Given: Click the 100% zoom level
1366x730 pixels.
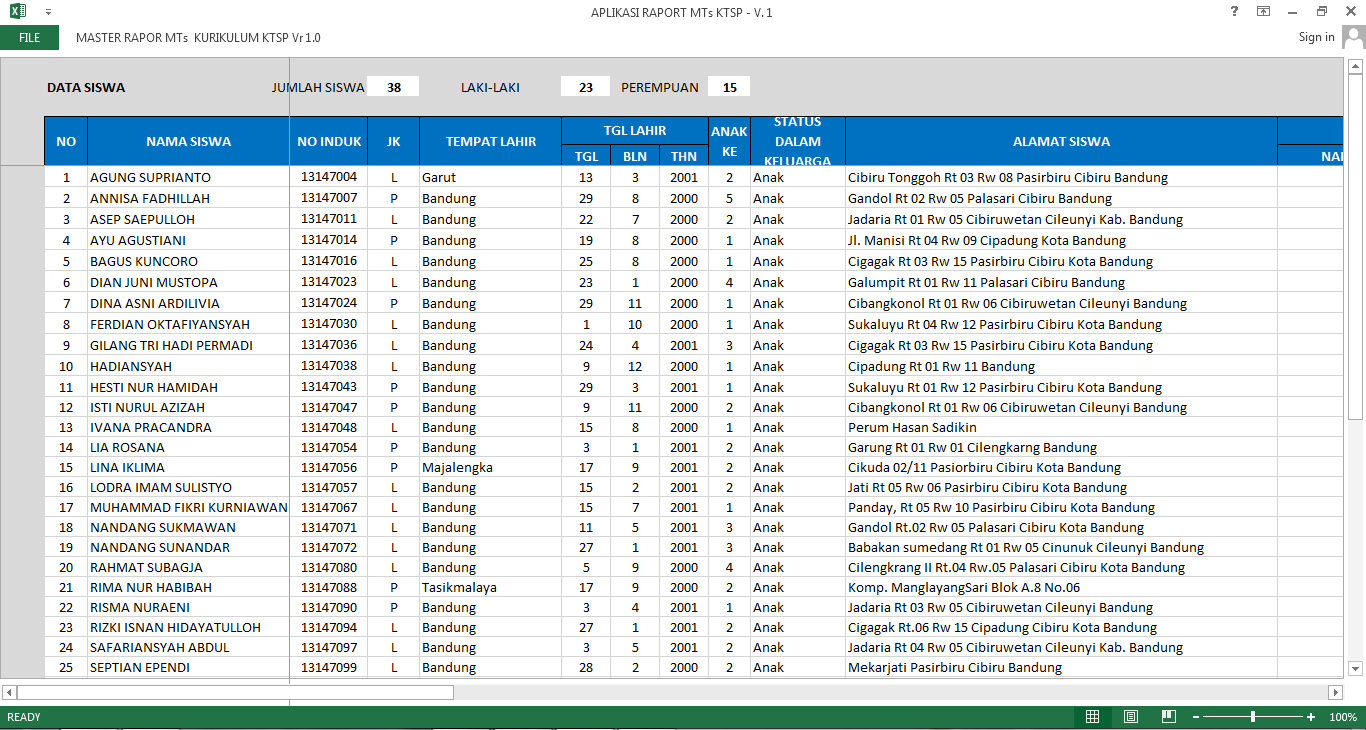Looking at the screenshot, I should [1343, 717].
